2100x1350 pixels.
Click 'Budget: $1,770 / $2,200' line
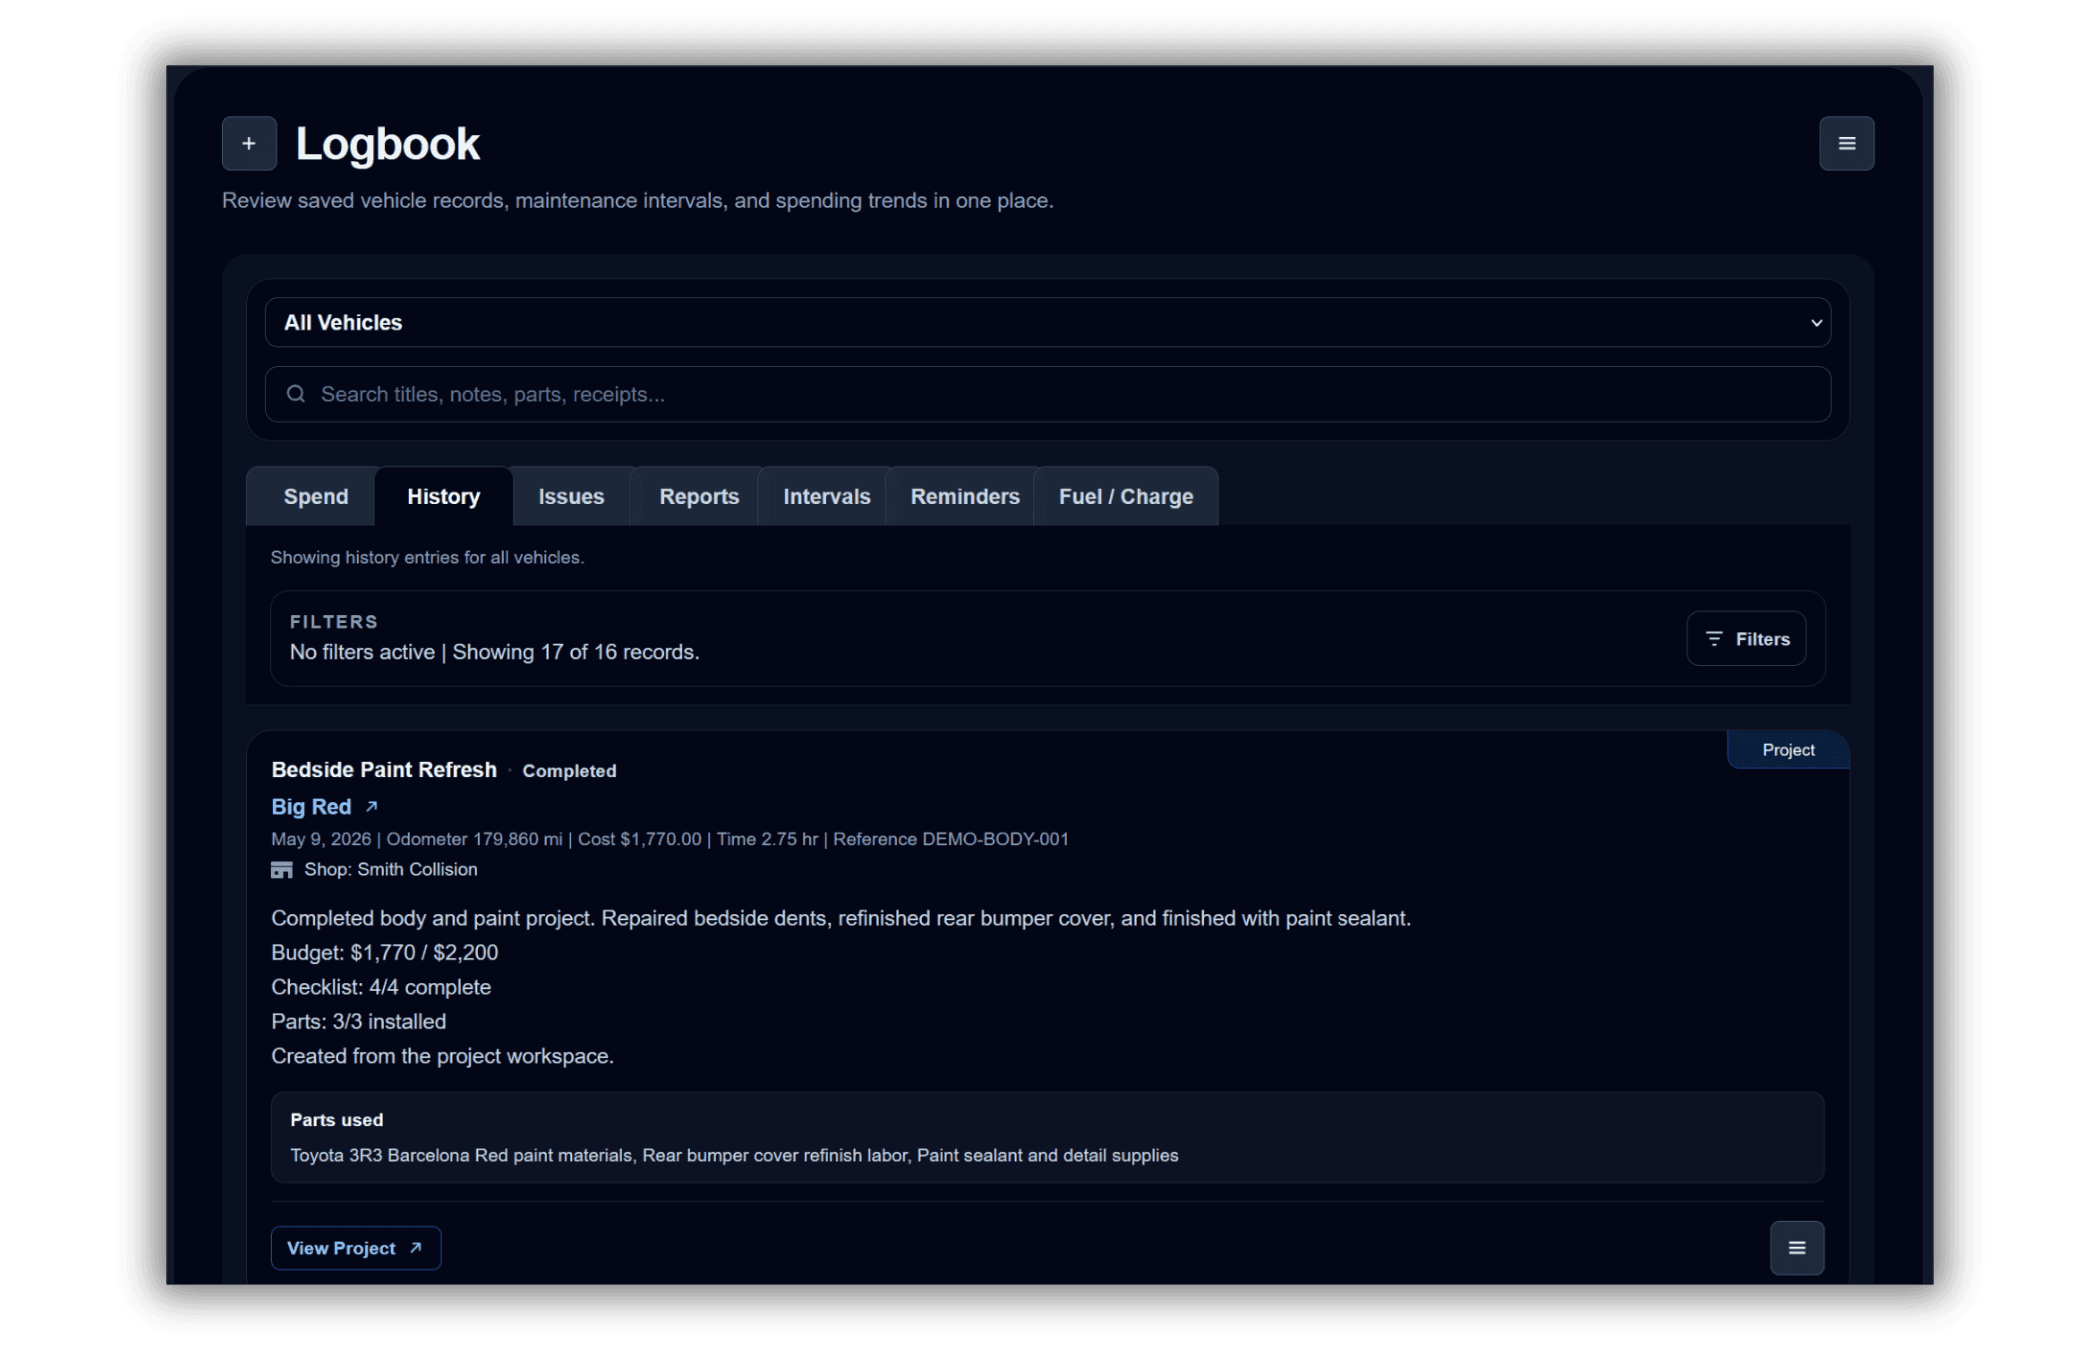click(x=384, y=952)
